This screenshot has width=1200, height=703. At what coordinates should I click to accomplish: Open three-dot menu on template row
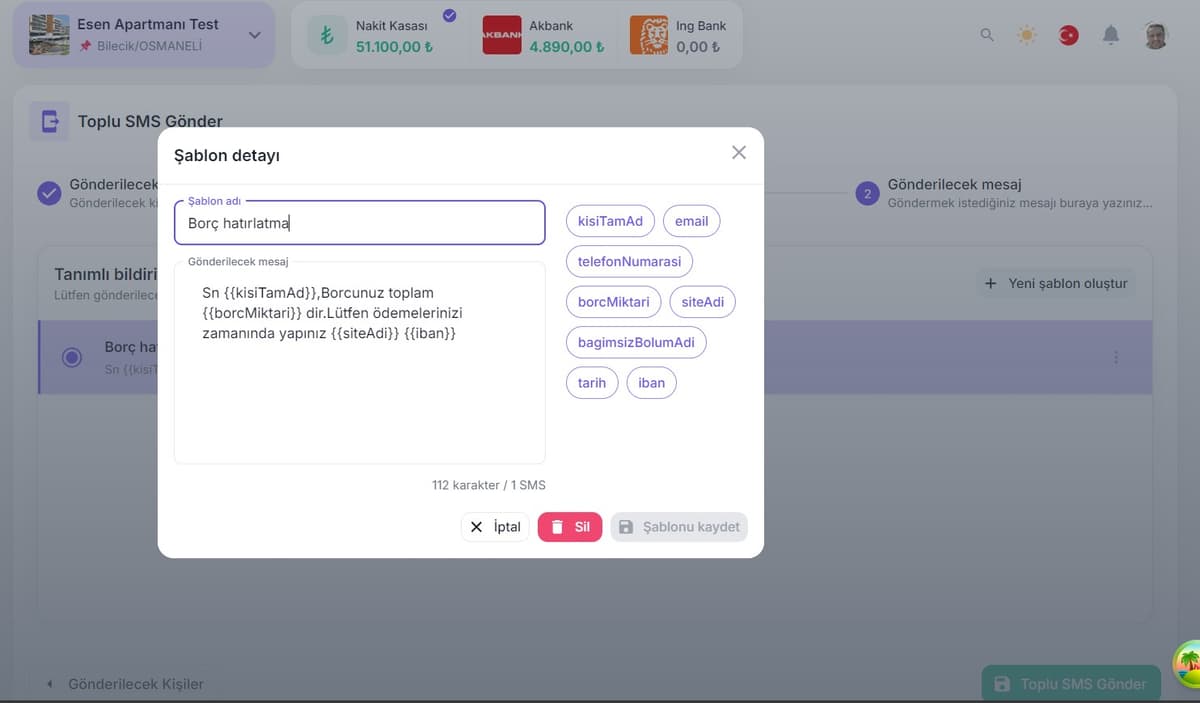[x=1116, y=357]
